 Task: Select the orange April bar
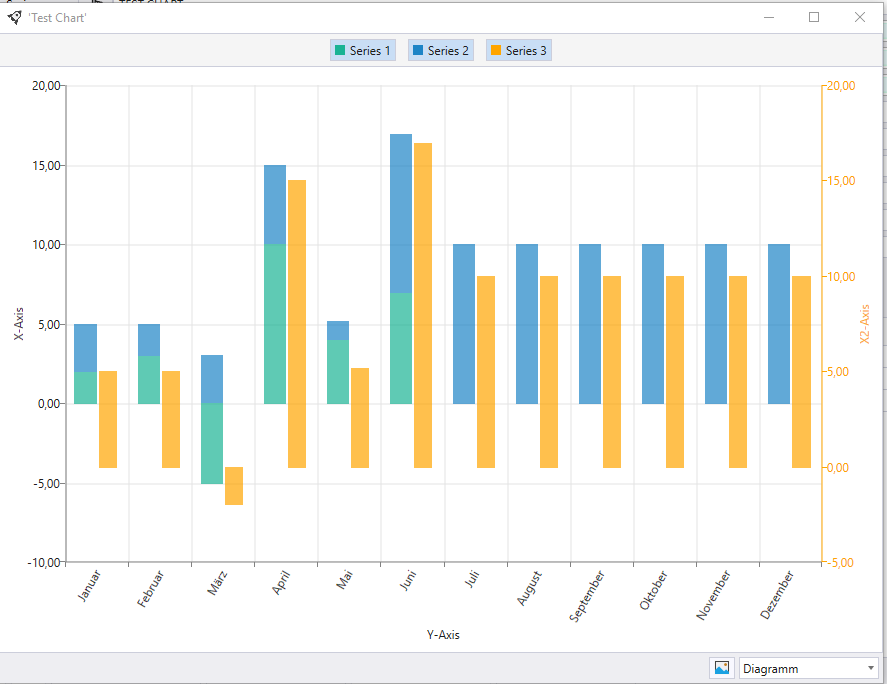click(297, 324)
